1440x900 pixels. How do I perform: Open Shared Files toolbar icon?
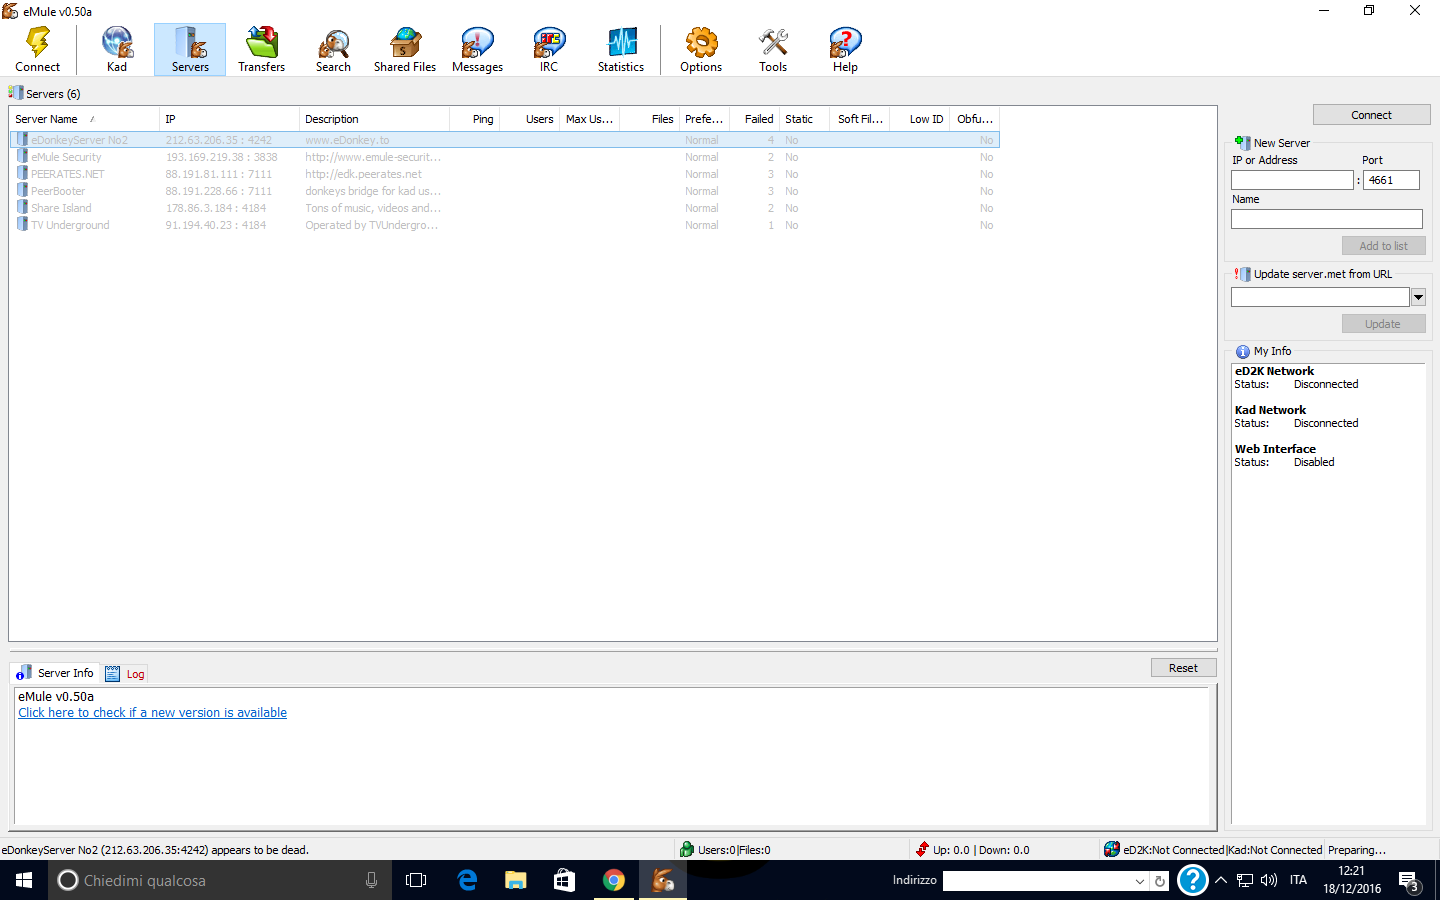[x=405, y=43]
